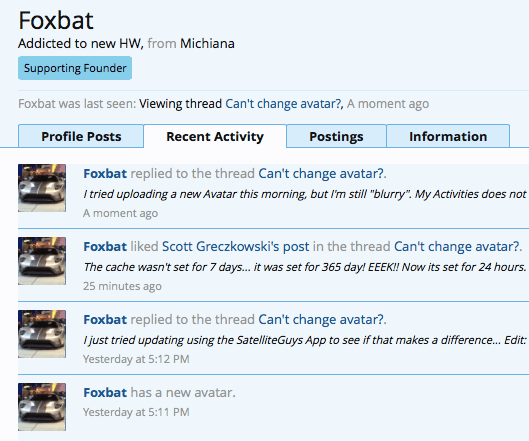Click avatar beside 'A moment ago' reply
Image resolution: width=529 pixels, height=441 pixels.
pyautogui.click(x=42, y=188)
